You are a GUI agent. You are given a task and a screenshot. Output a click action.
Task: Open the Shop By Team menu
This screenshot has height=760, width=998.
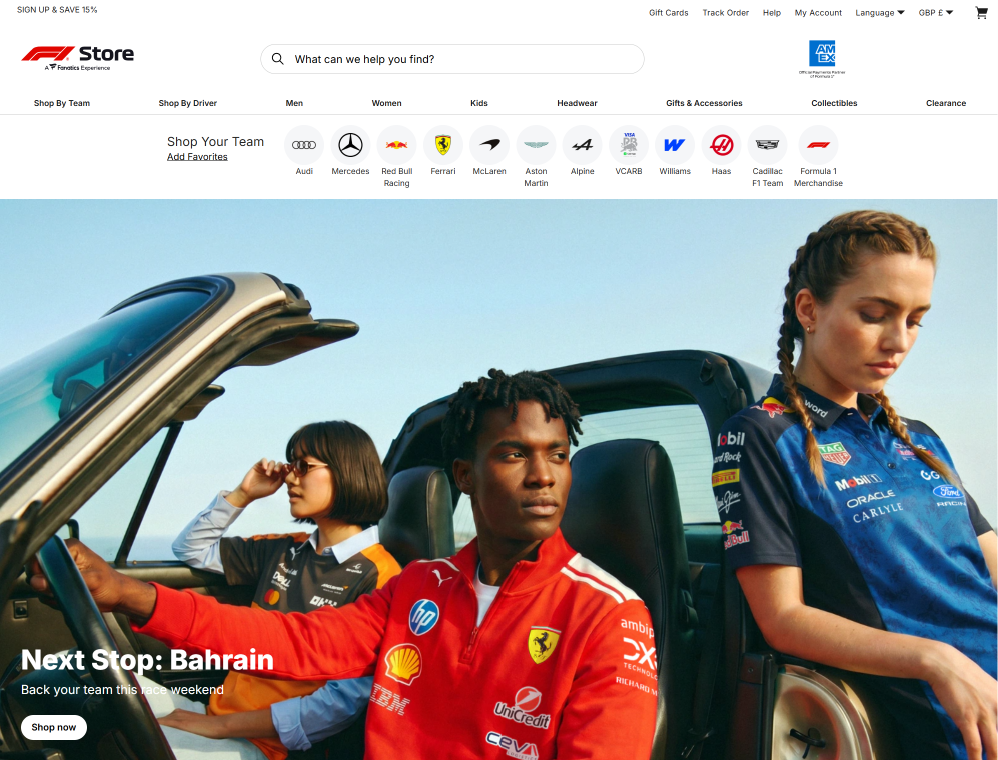[62, 103]
